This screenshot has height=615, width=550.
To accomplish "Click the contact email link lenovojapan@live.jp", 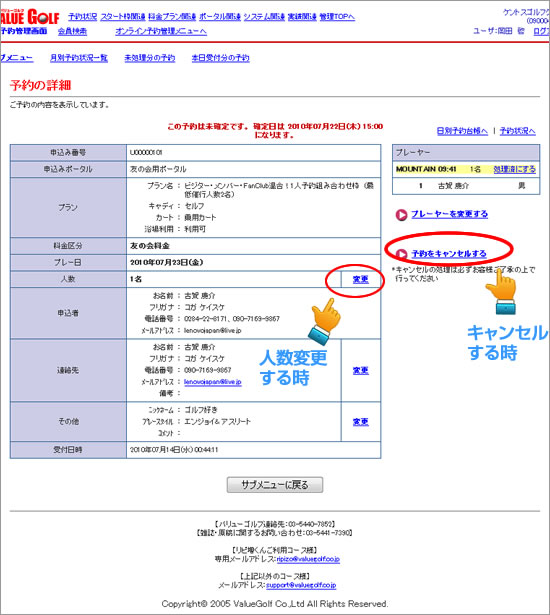I will pyautogui.click(x=213, y=382).
